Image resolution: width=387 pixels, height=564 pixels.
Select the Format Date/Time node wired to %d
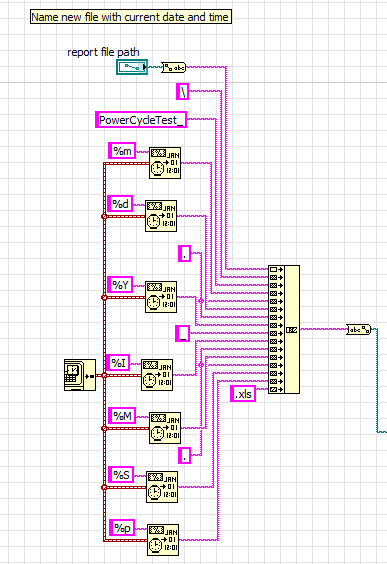(161, 216)
